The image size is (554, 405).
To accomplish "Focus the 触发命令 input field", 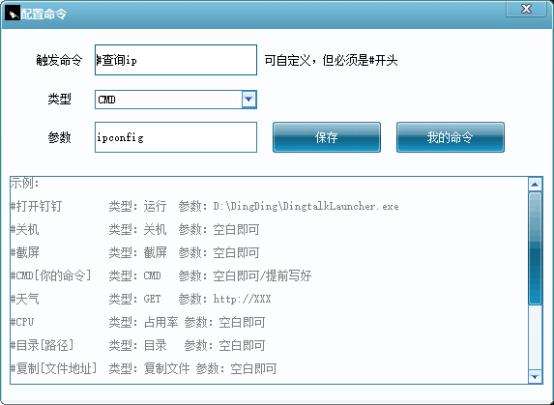I will pyautogui.click(x=176, y=60).
